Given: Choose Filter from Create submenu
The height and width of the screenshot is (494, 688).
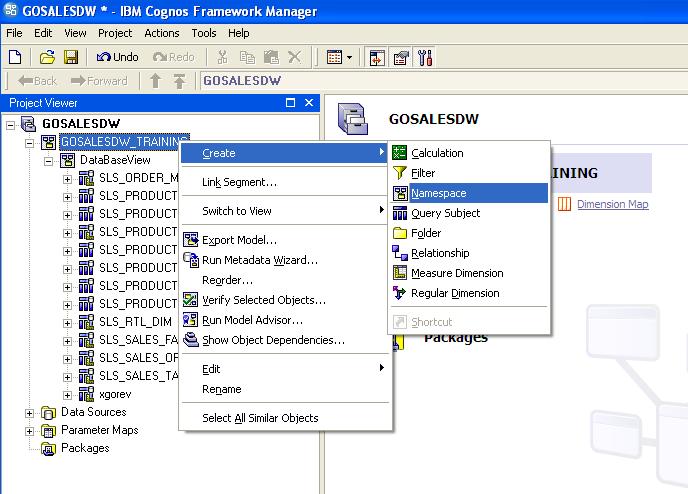Looking at the screenshot, I should point(469,173).
